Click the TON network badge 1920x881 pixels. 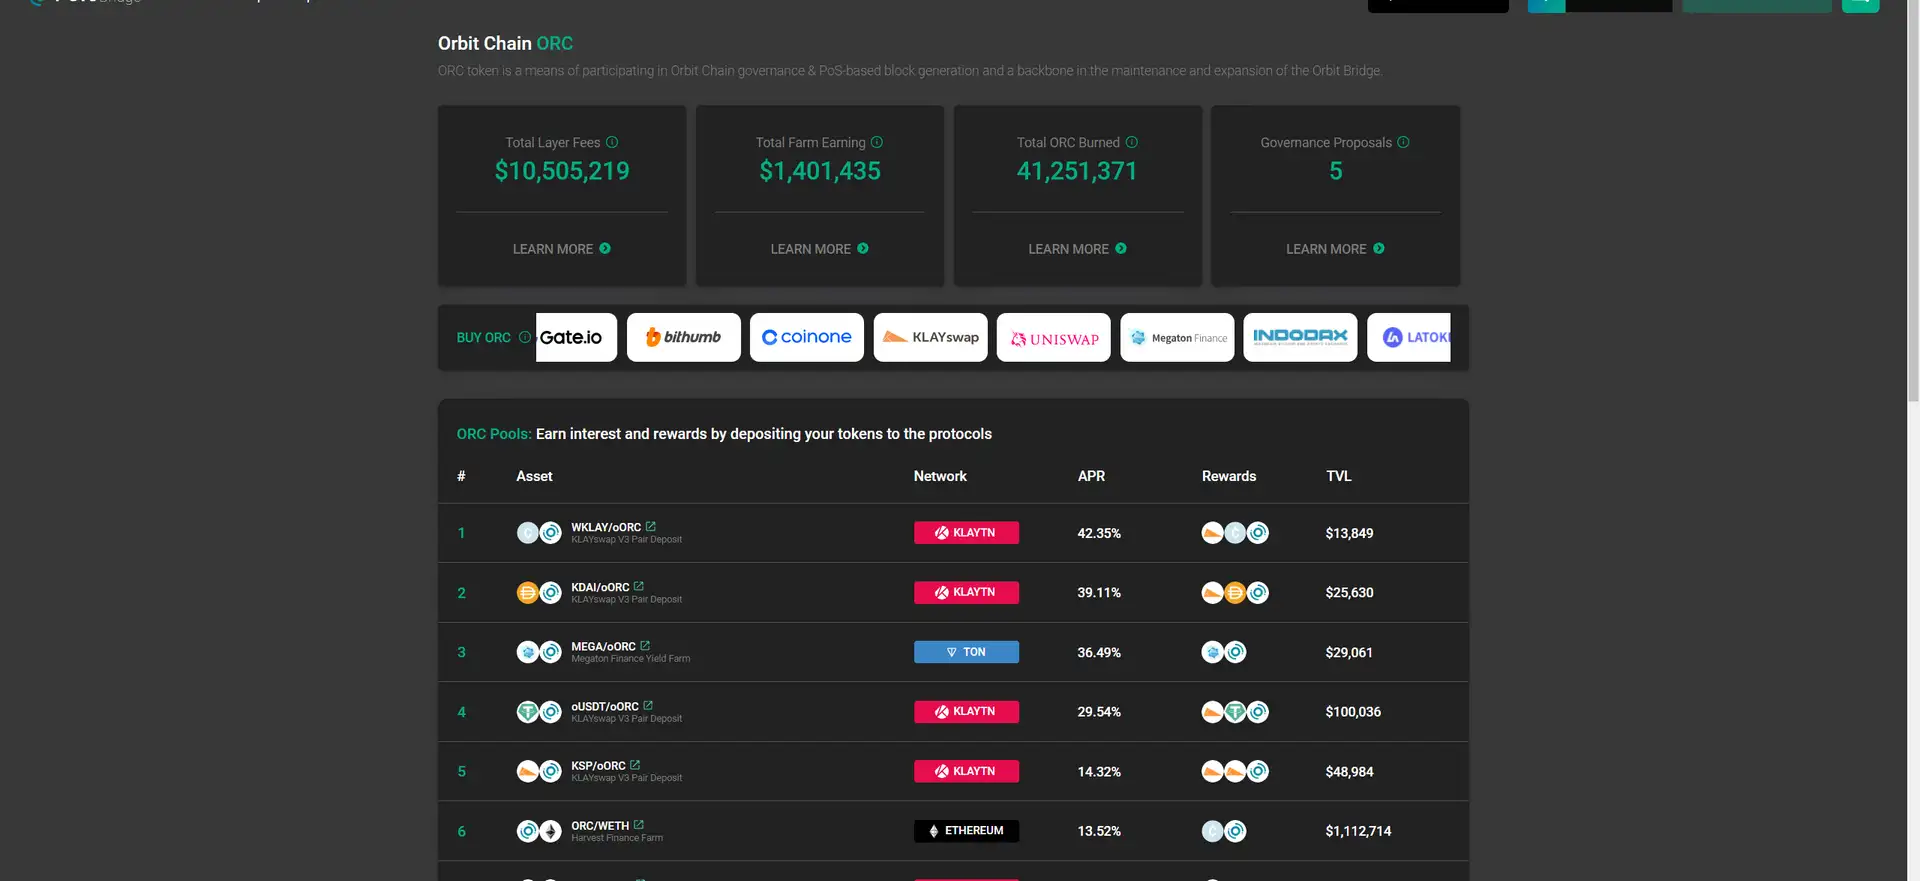click(x=966, y=652)
